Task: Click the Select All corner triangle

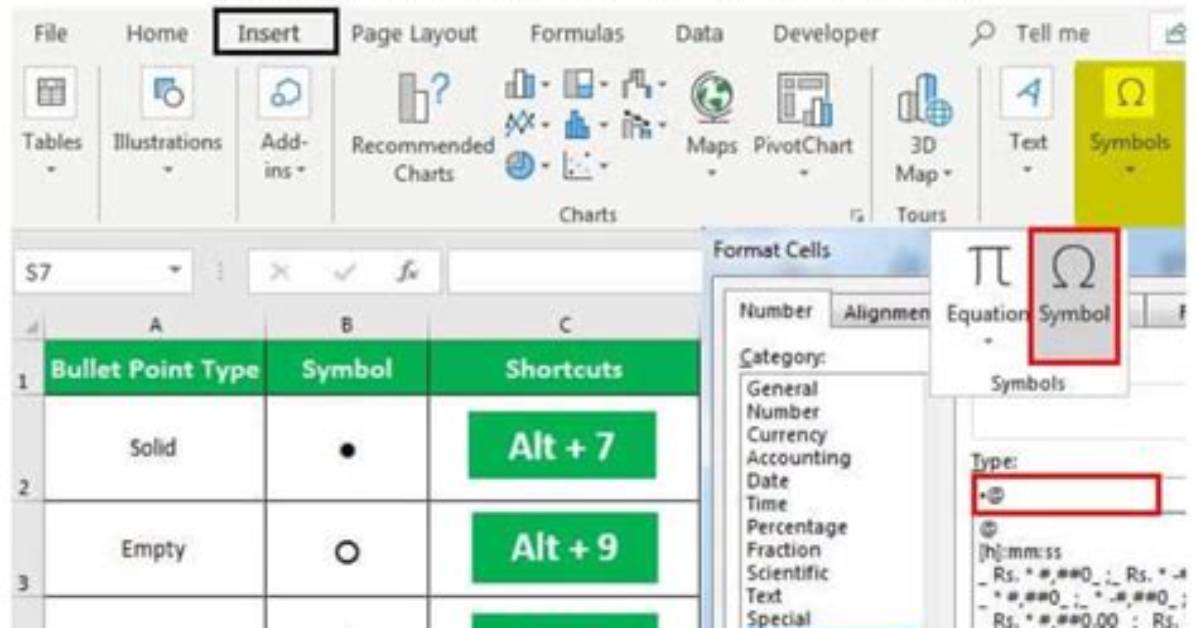Action: 33,326
